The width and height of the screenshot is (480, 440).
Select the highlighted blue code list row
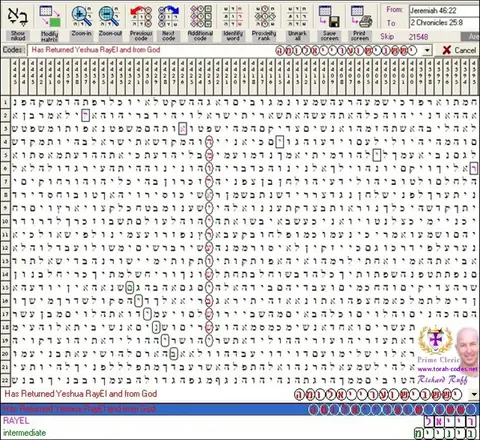click(240, 409)
